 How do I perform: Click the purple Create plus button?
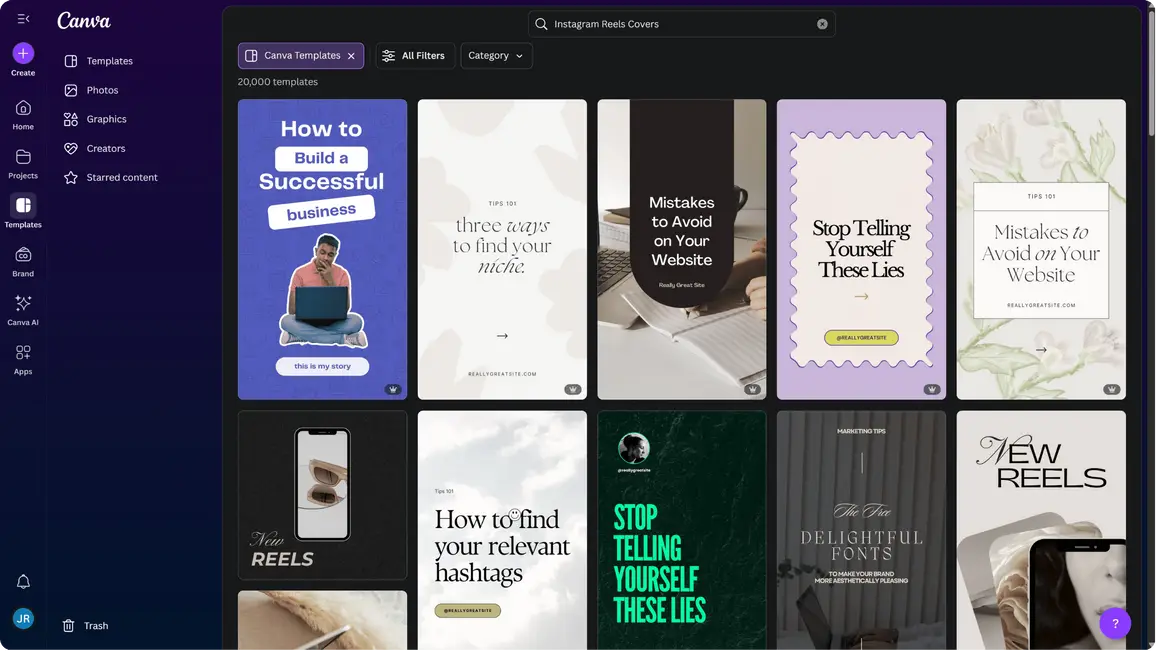[23, 53]
